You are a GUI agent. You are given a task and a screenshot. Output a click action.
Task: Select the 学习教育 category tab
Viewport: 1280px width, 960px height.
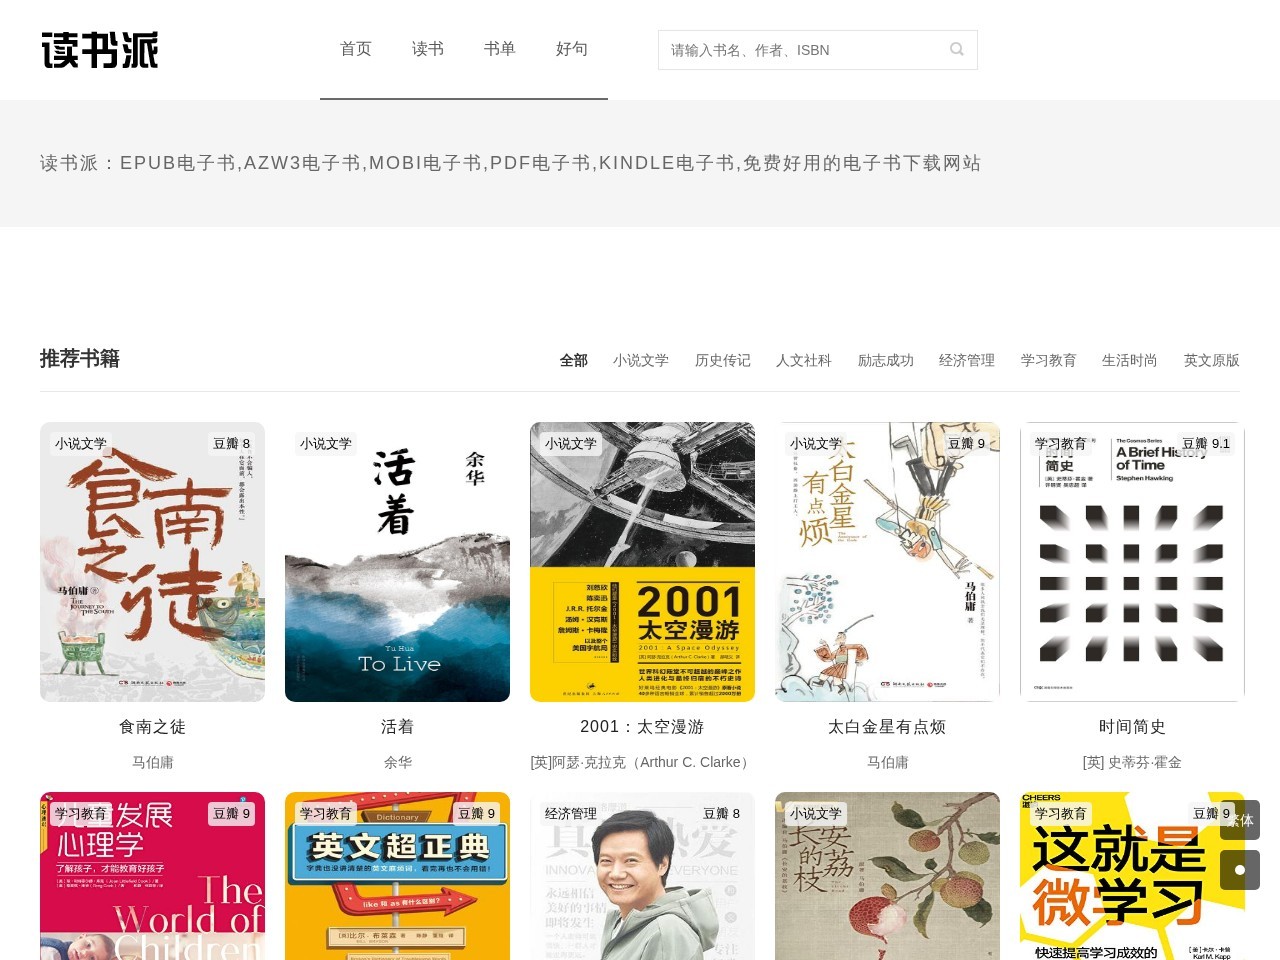pyautogui.click(x=1049, y=360)
